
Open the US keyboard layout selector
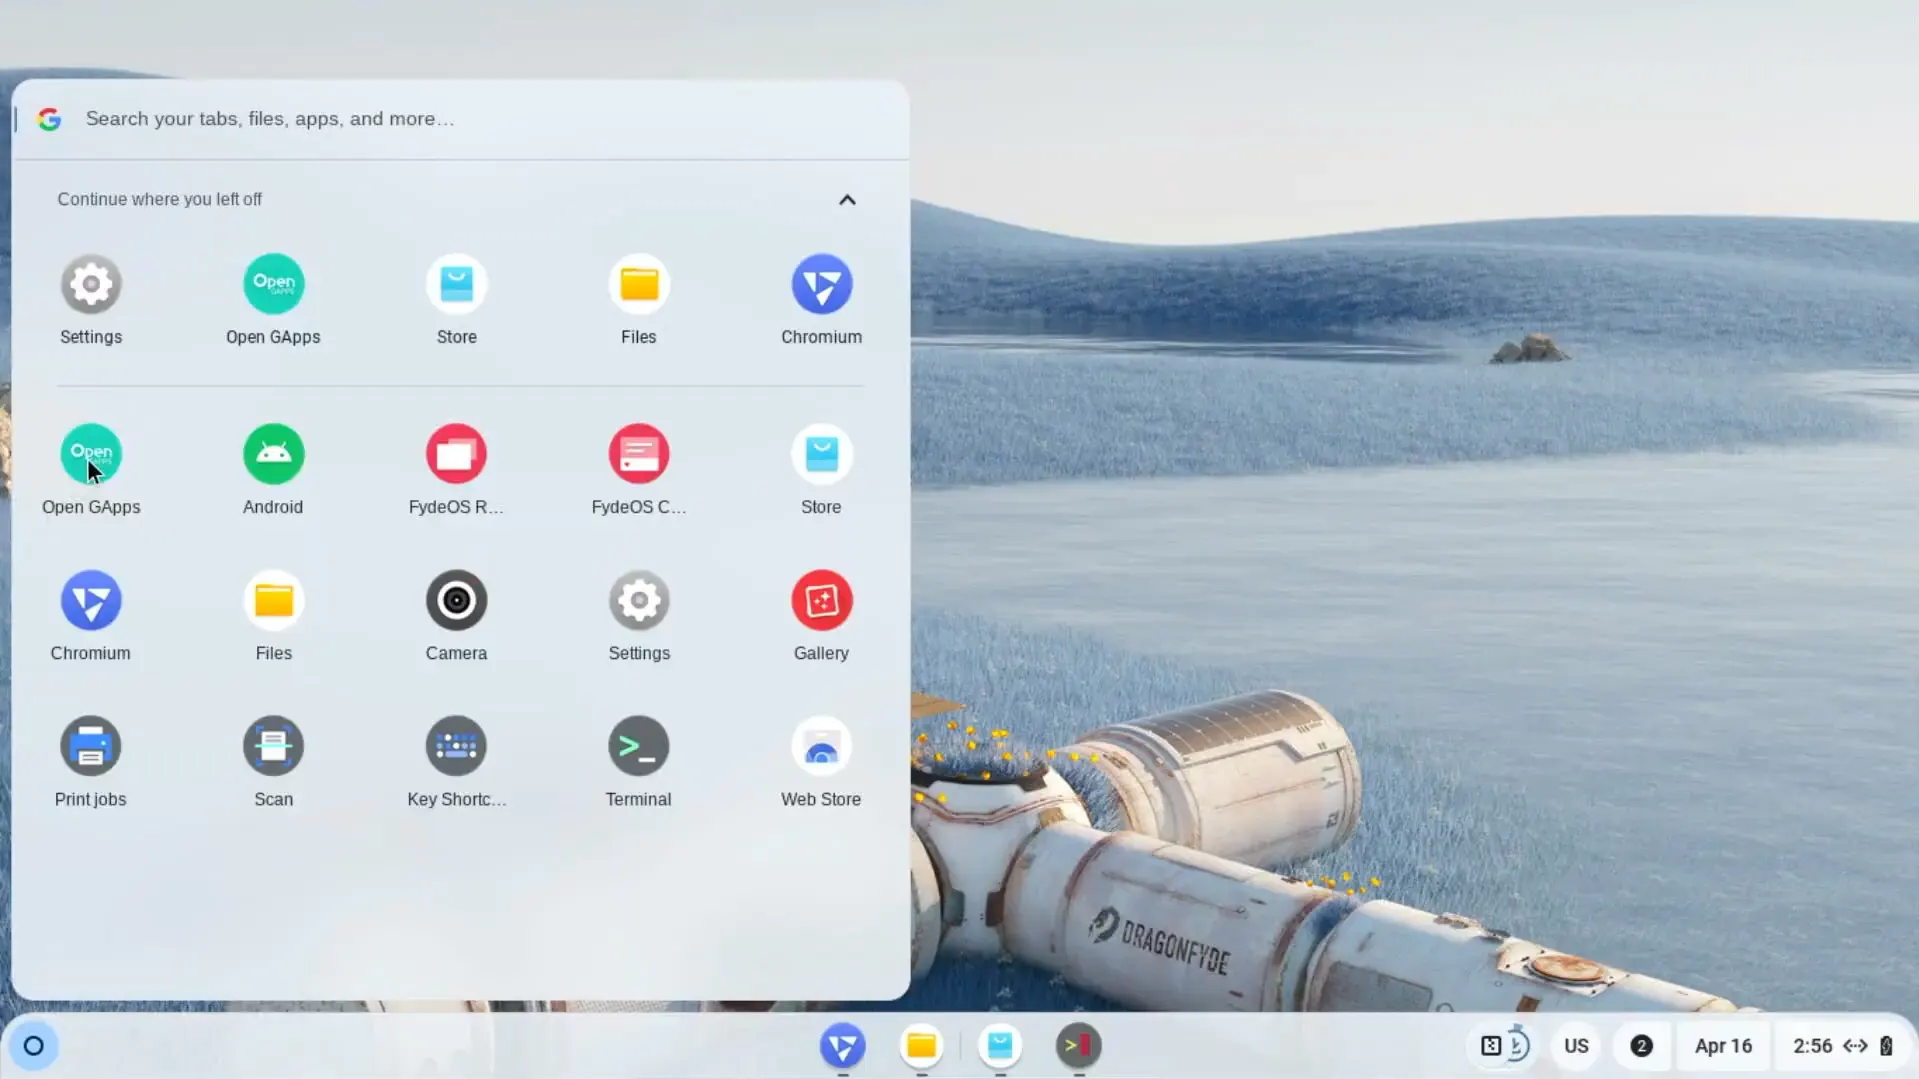click(1576, 1045)
